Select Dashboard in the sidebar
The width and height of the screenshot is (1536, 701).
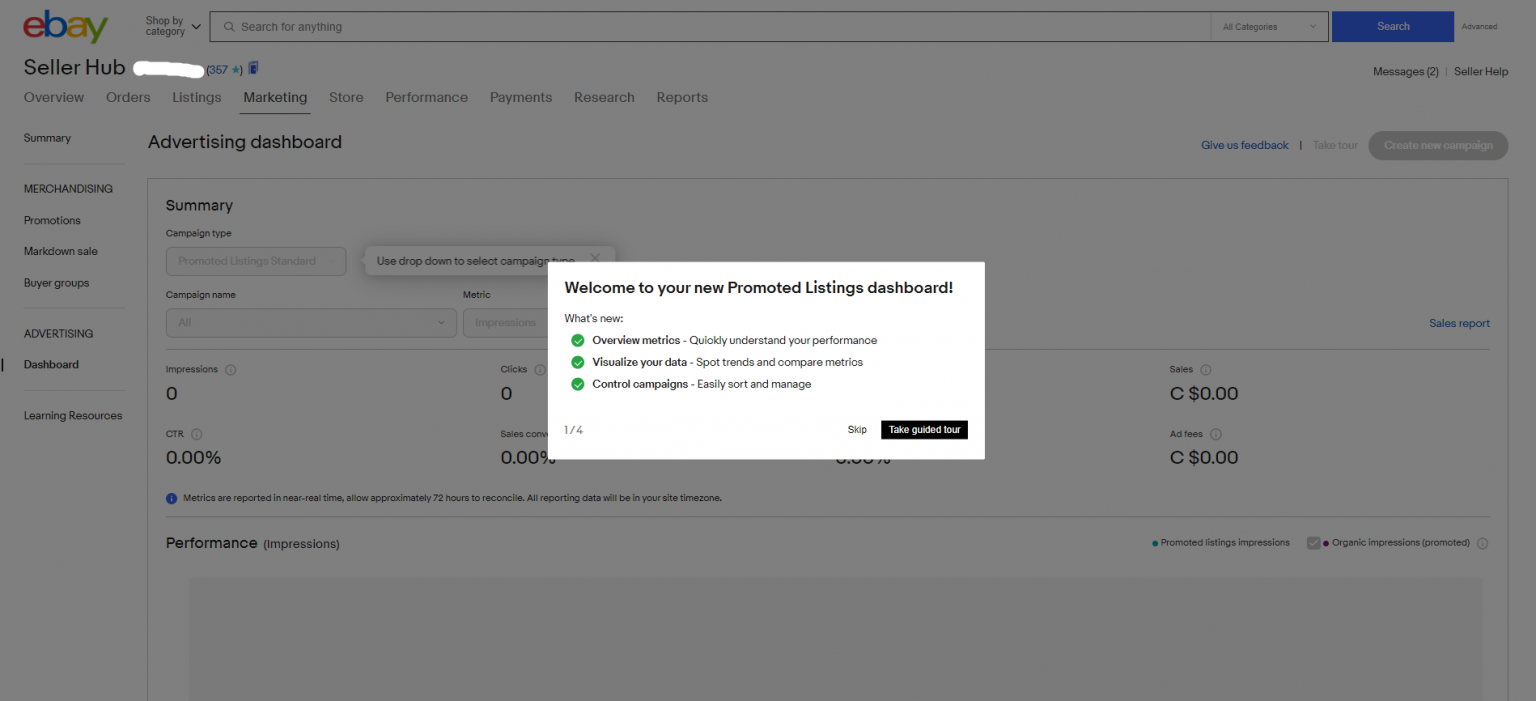pos(51,365)
